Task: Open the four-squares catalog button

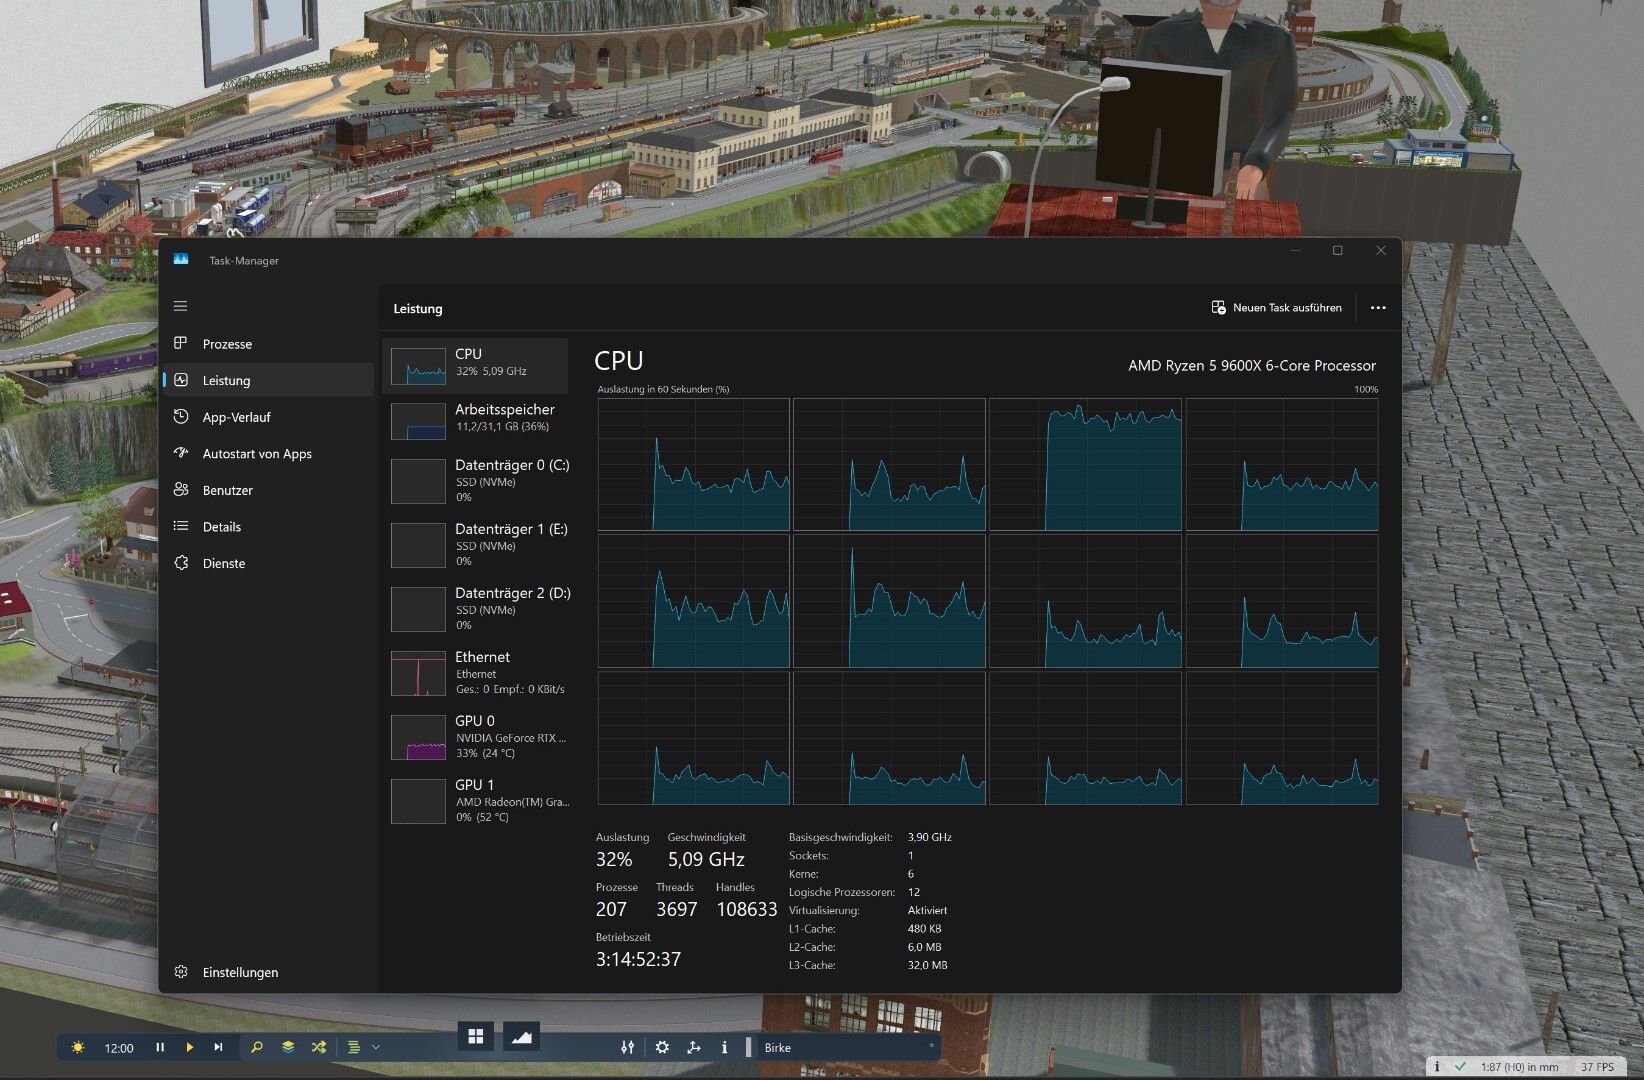Action: 476,1036
